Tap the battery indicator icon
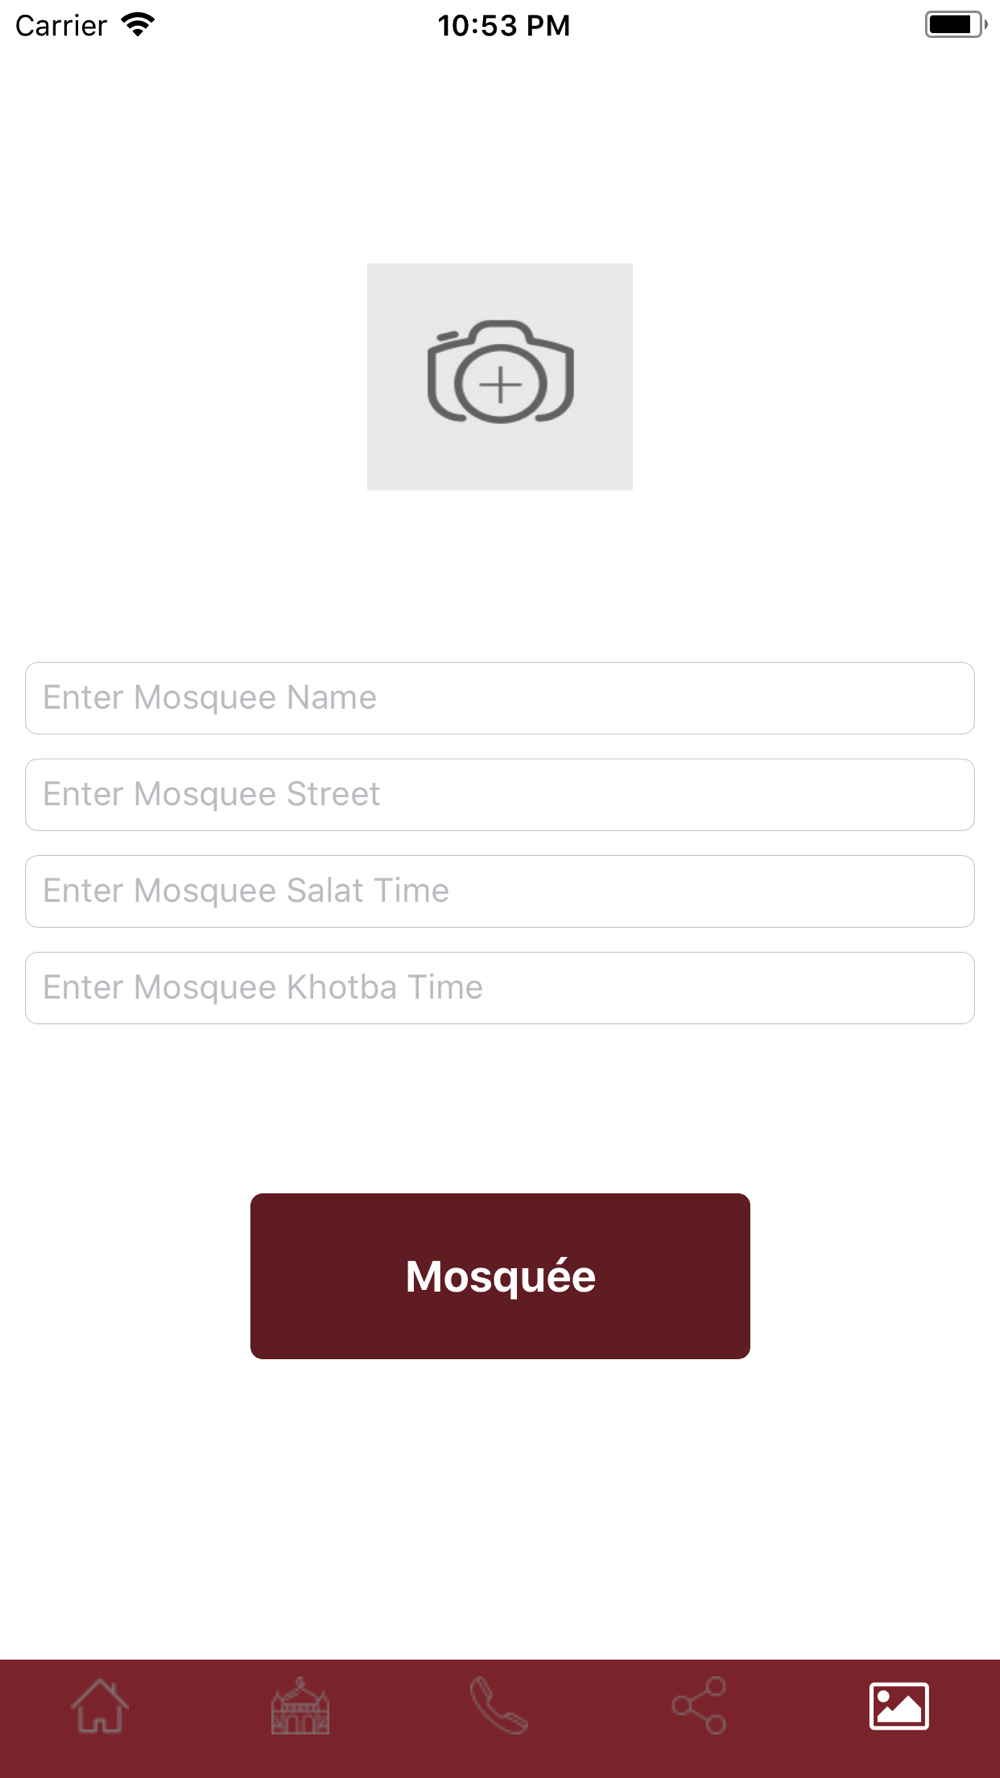This screenshot has height=1778, width=1000. pos(956,24)
